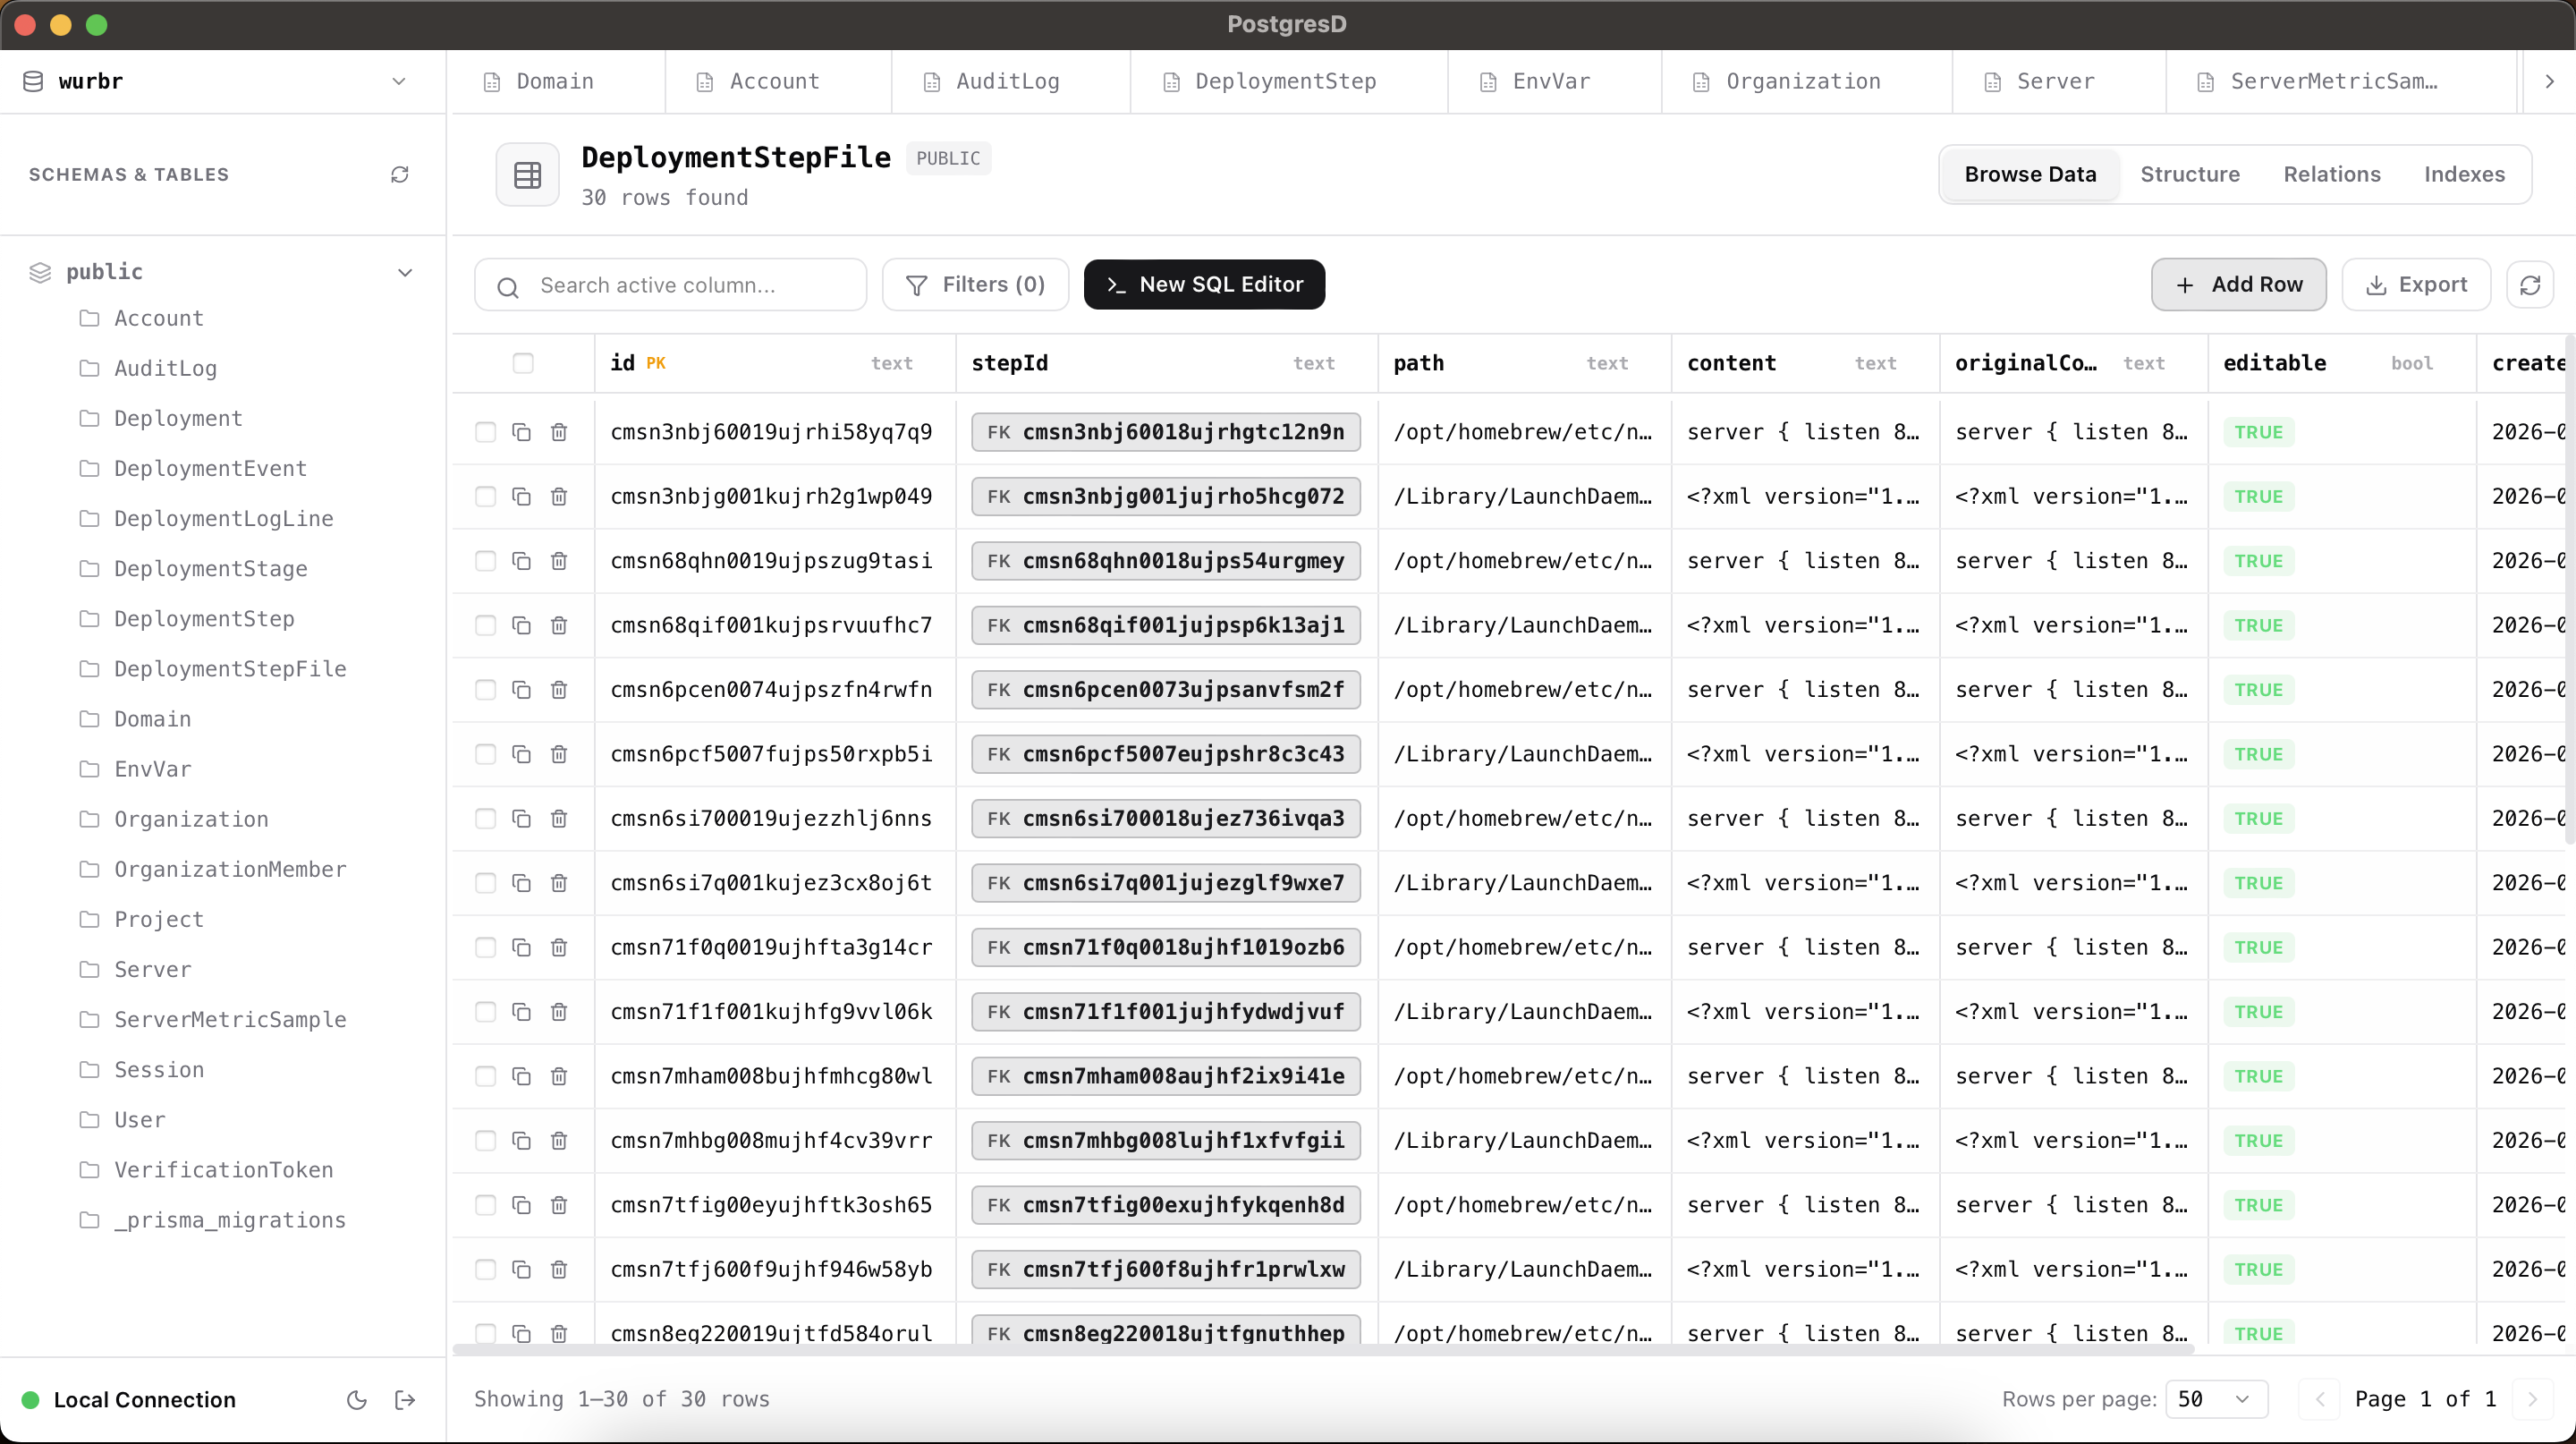Copy row cmsn71f0q0019ujhfta3g14cr
This screenshot has height=1444, width=2576.
point(521,947)
